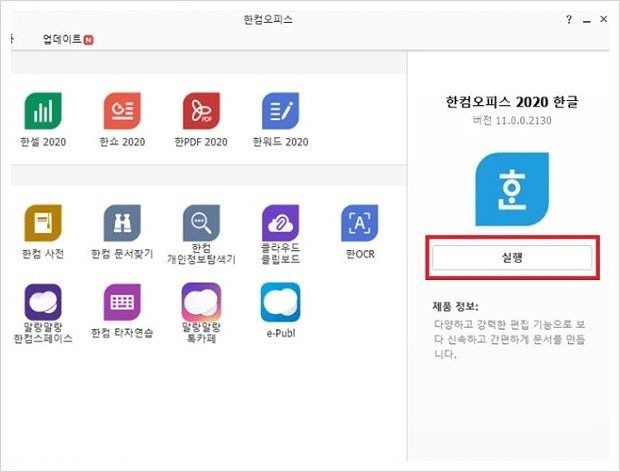Click the 제품 정보: heading
The height and width of the screenshot is (472, 620).
click(x=455, y=306)
